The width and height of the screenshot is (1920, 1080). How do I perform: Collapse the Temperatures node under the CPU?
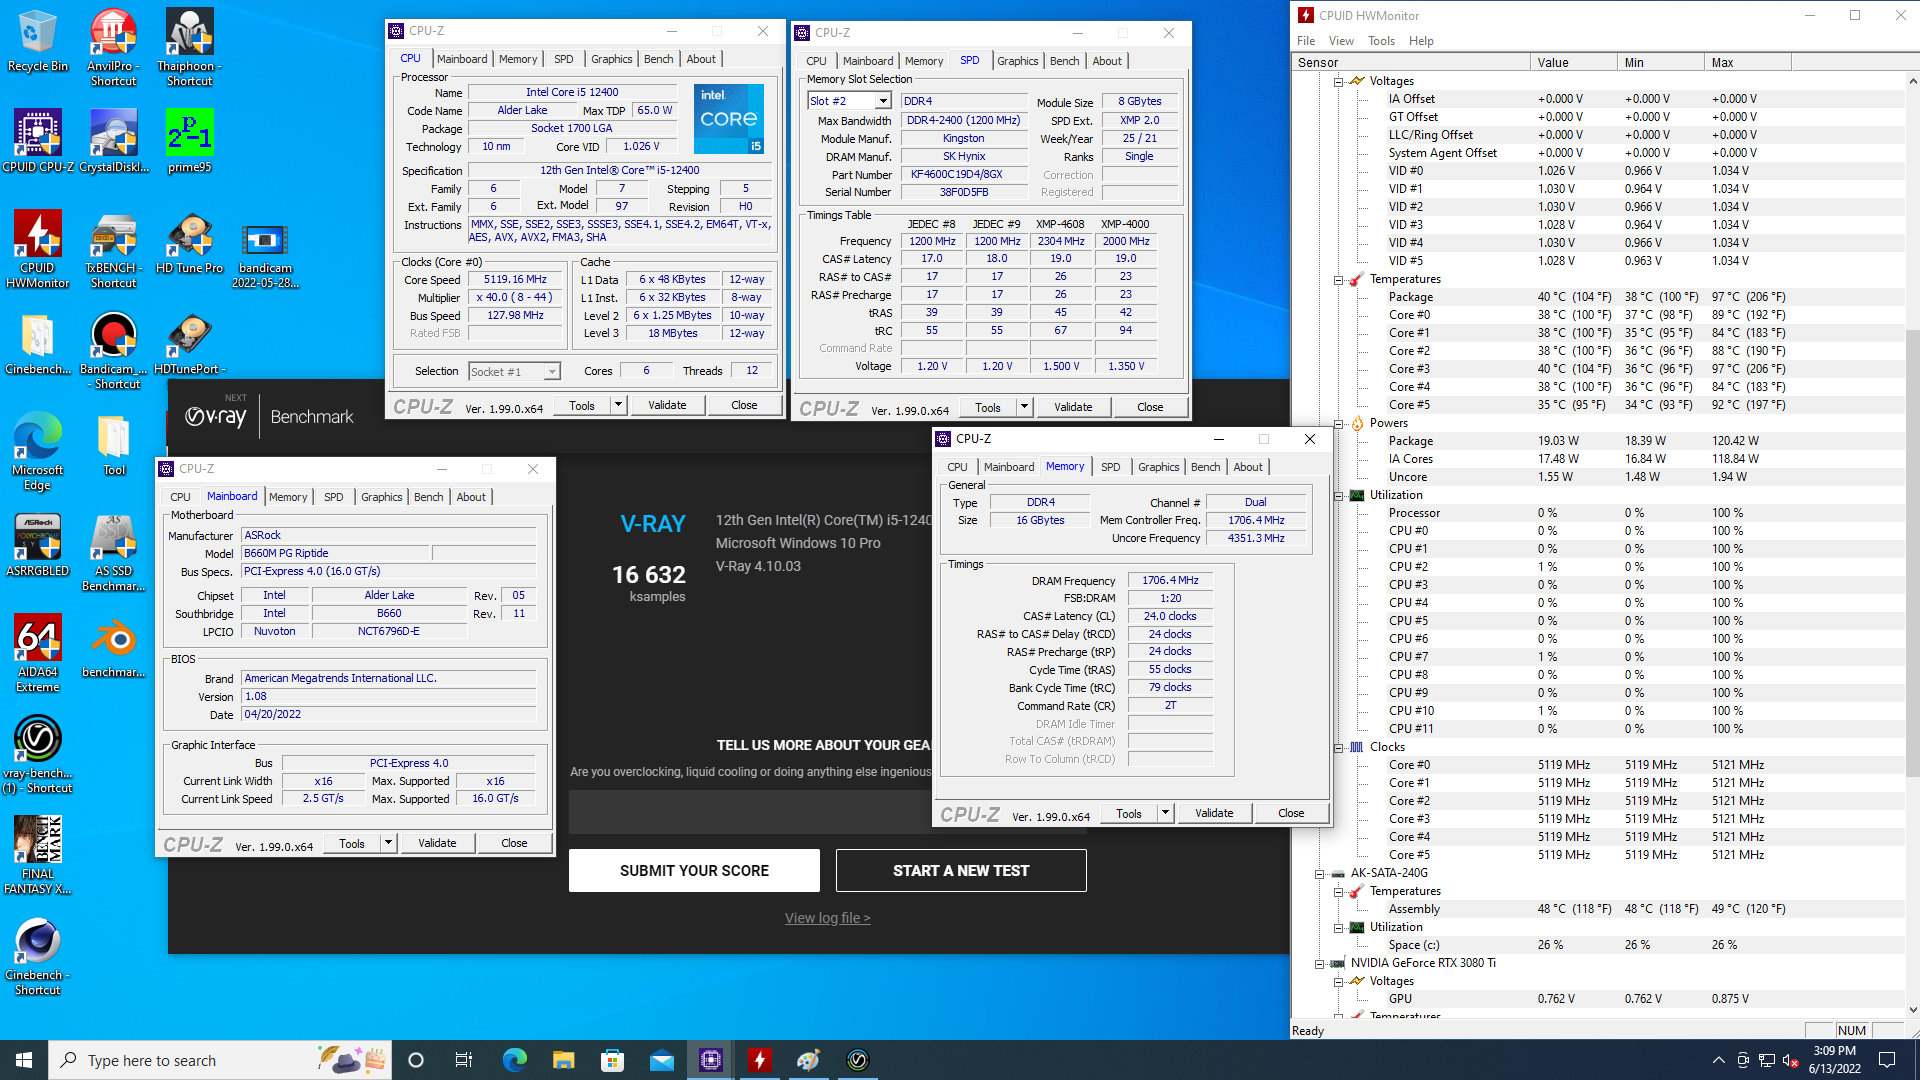(x=1338, y=279)
